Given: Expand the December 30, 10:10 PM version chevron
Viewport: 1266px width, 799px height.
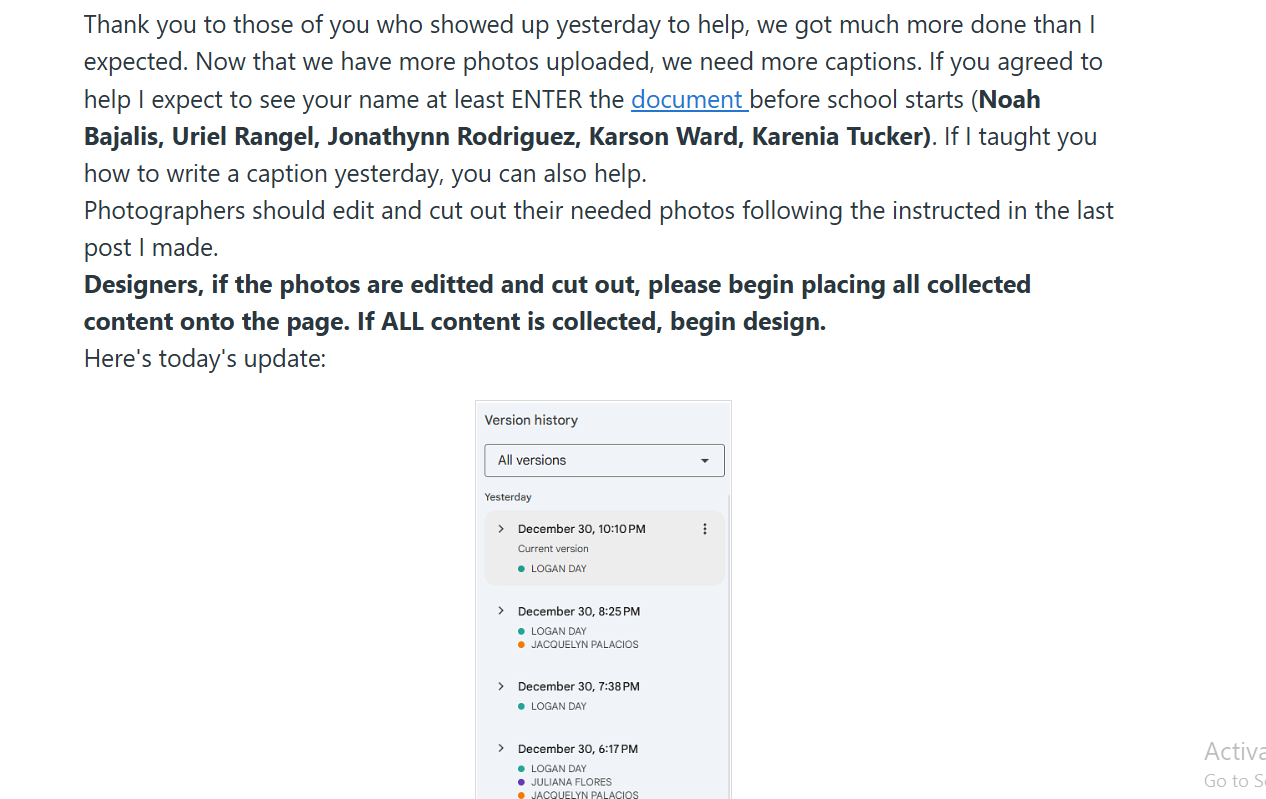Looking at the screenshot, I should [x=501, y=529].
